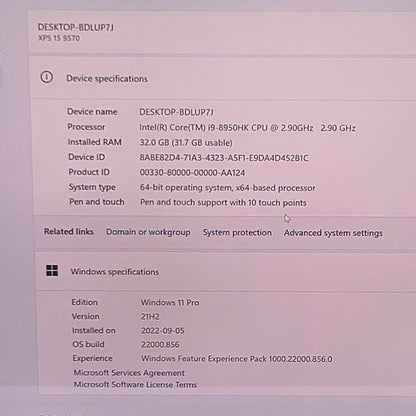
Task: Select the Device ID value 8ABE82D4
Action: click(224, 158)
